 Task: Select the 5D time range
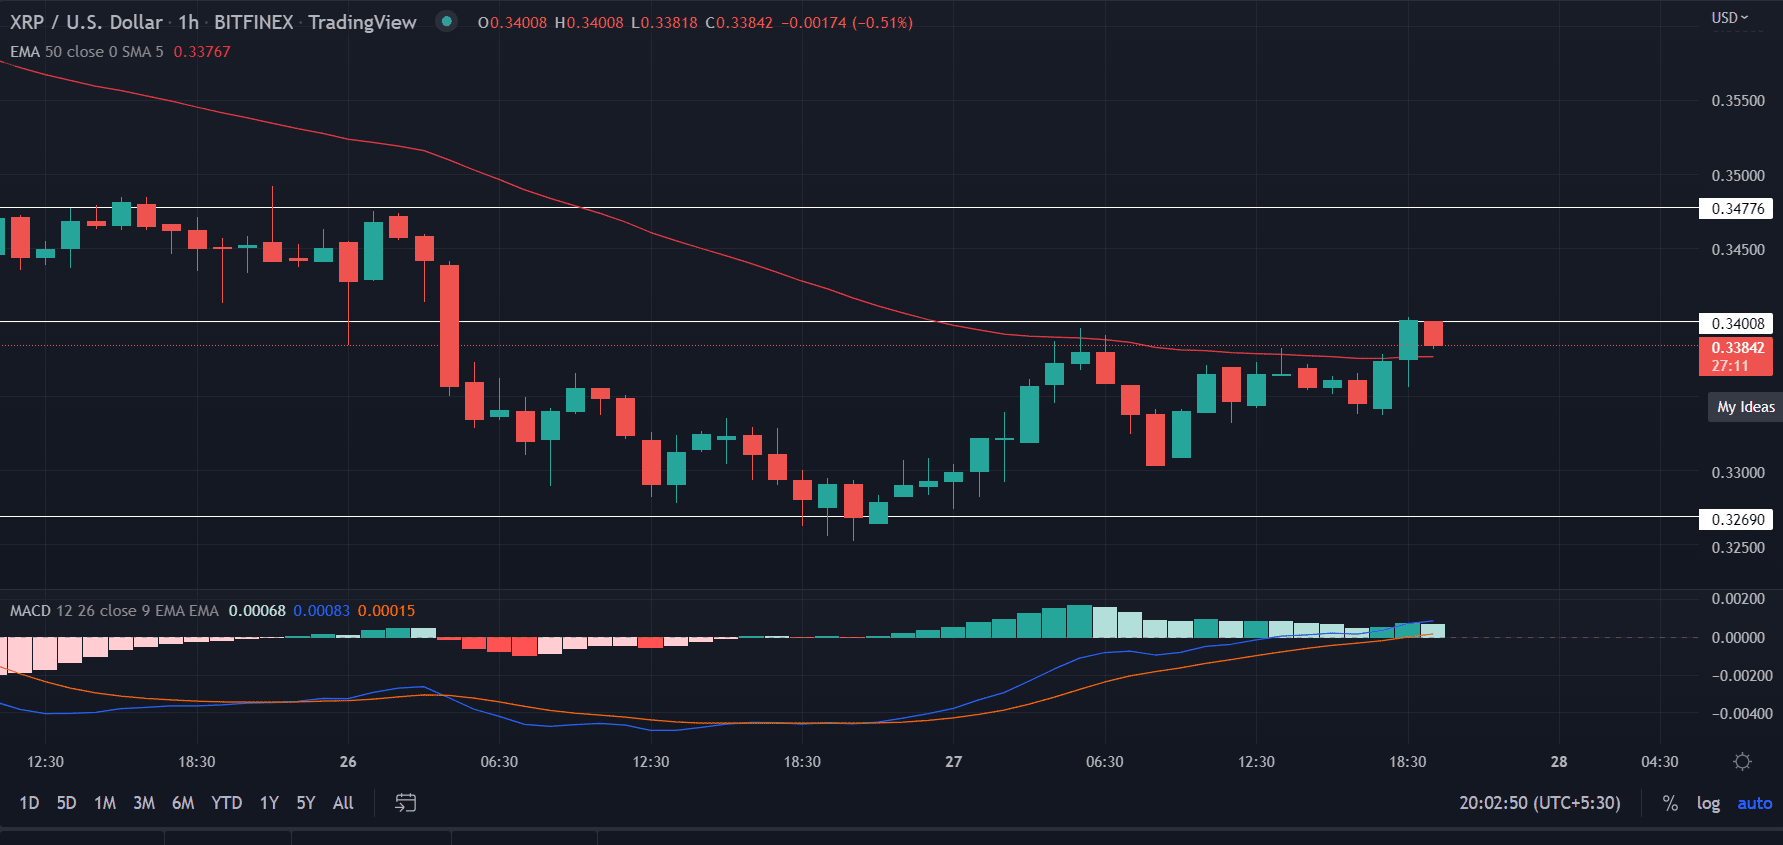(x=66, y=803)
